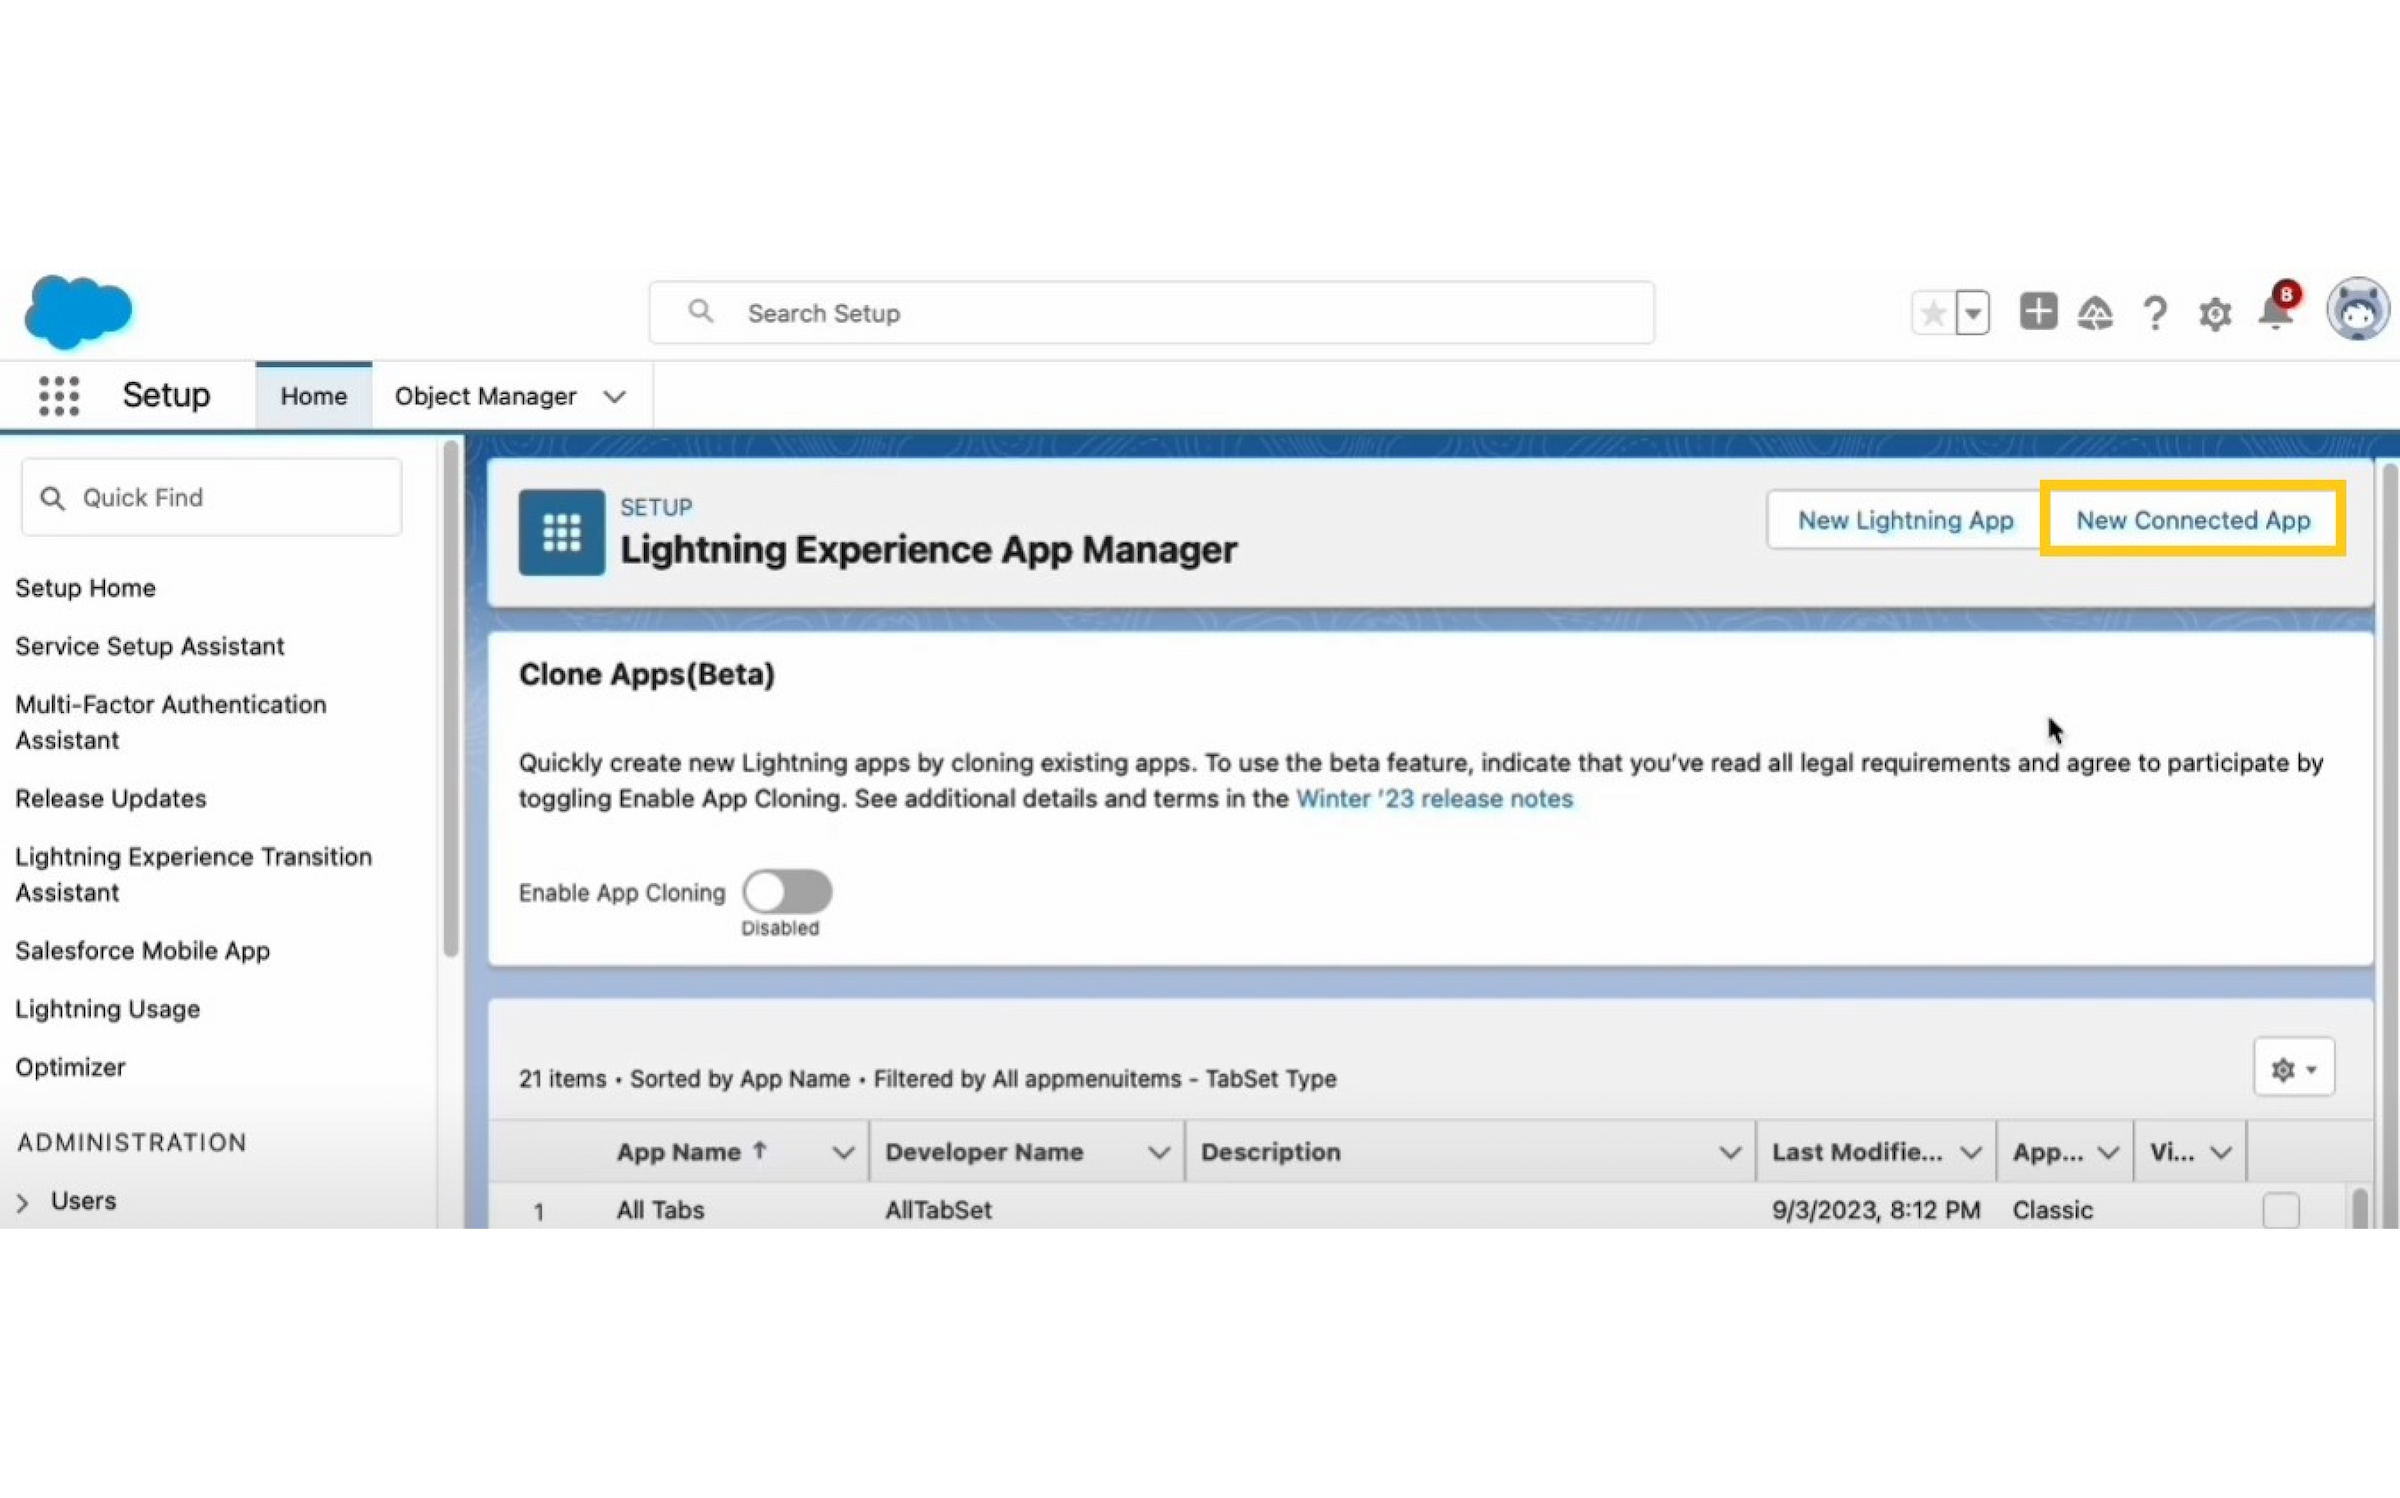This screenshot has height=1498, width=2400.
Task: Click the Salesforce cloud logo
Action: 78,312
